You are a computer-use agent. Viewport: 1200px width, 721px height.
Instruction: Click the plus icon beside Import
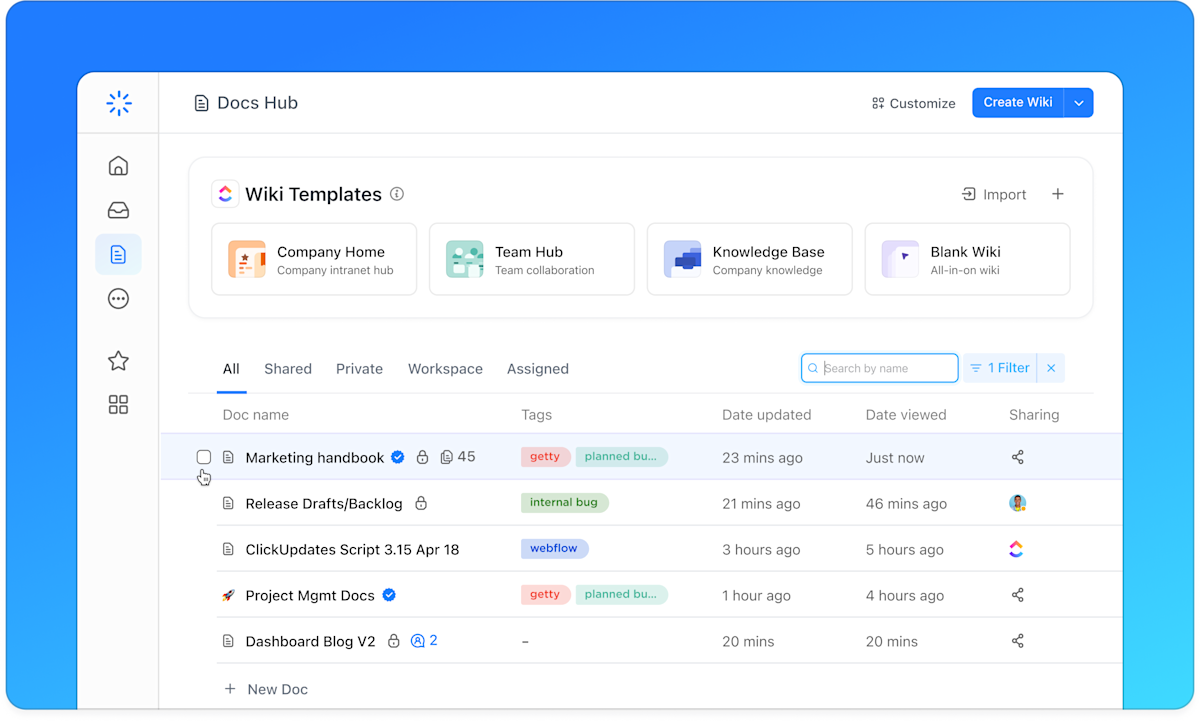(1057, 194)
